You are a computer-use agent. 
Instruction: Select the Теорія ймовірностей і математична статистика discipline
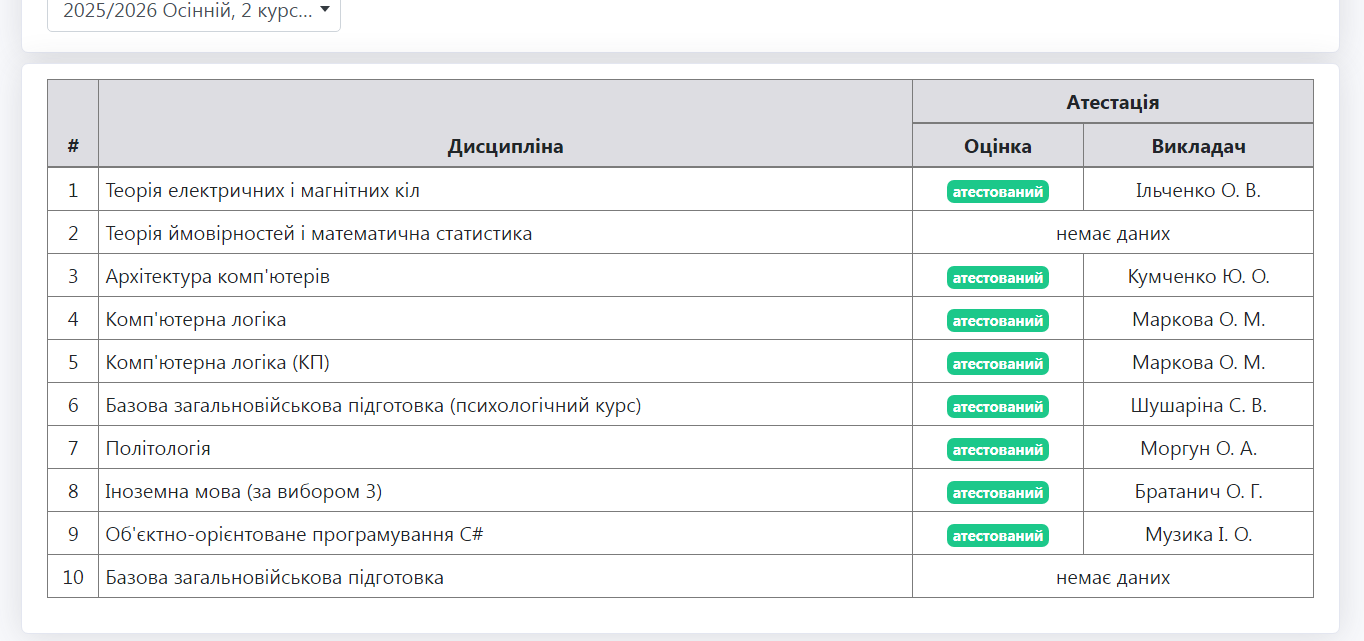pyautogui.click(x=319, y=234)
